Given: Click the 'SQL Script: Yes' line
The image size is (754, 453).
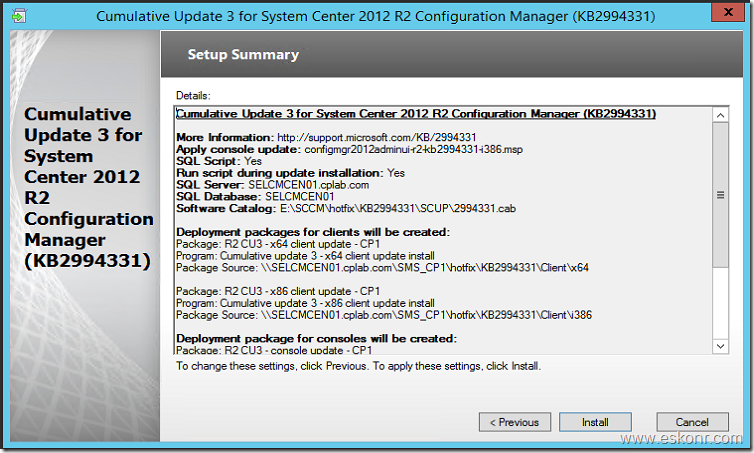Looking at the screenshot, I should pos(219,161).
